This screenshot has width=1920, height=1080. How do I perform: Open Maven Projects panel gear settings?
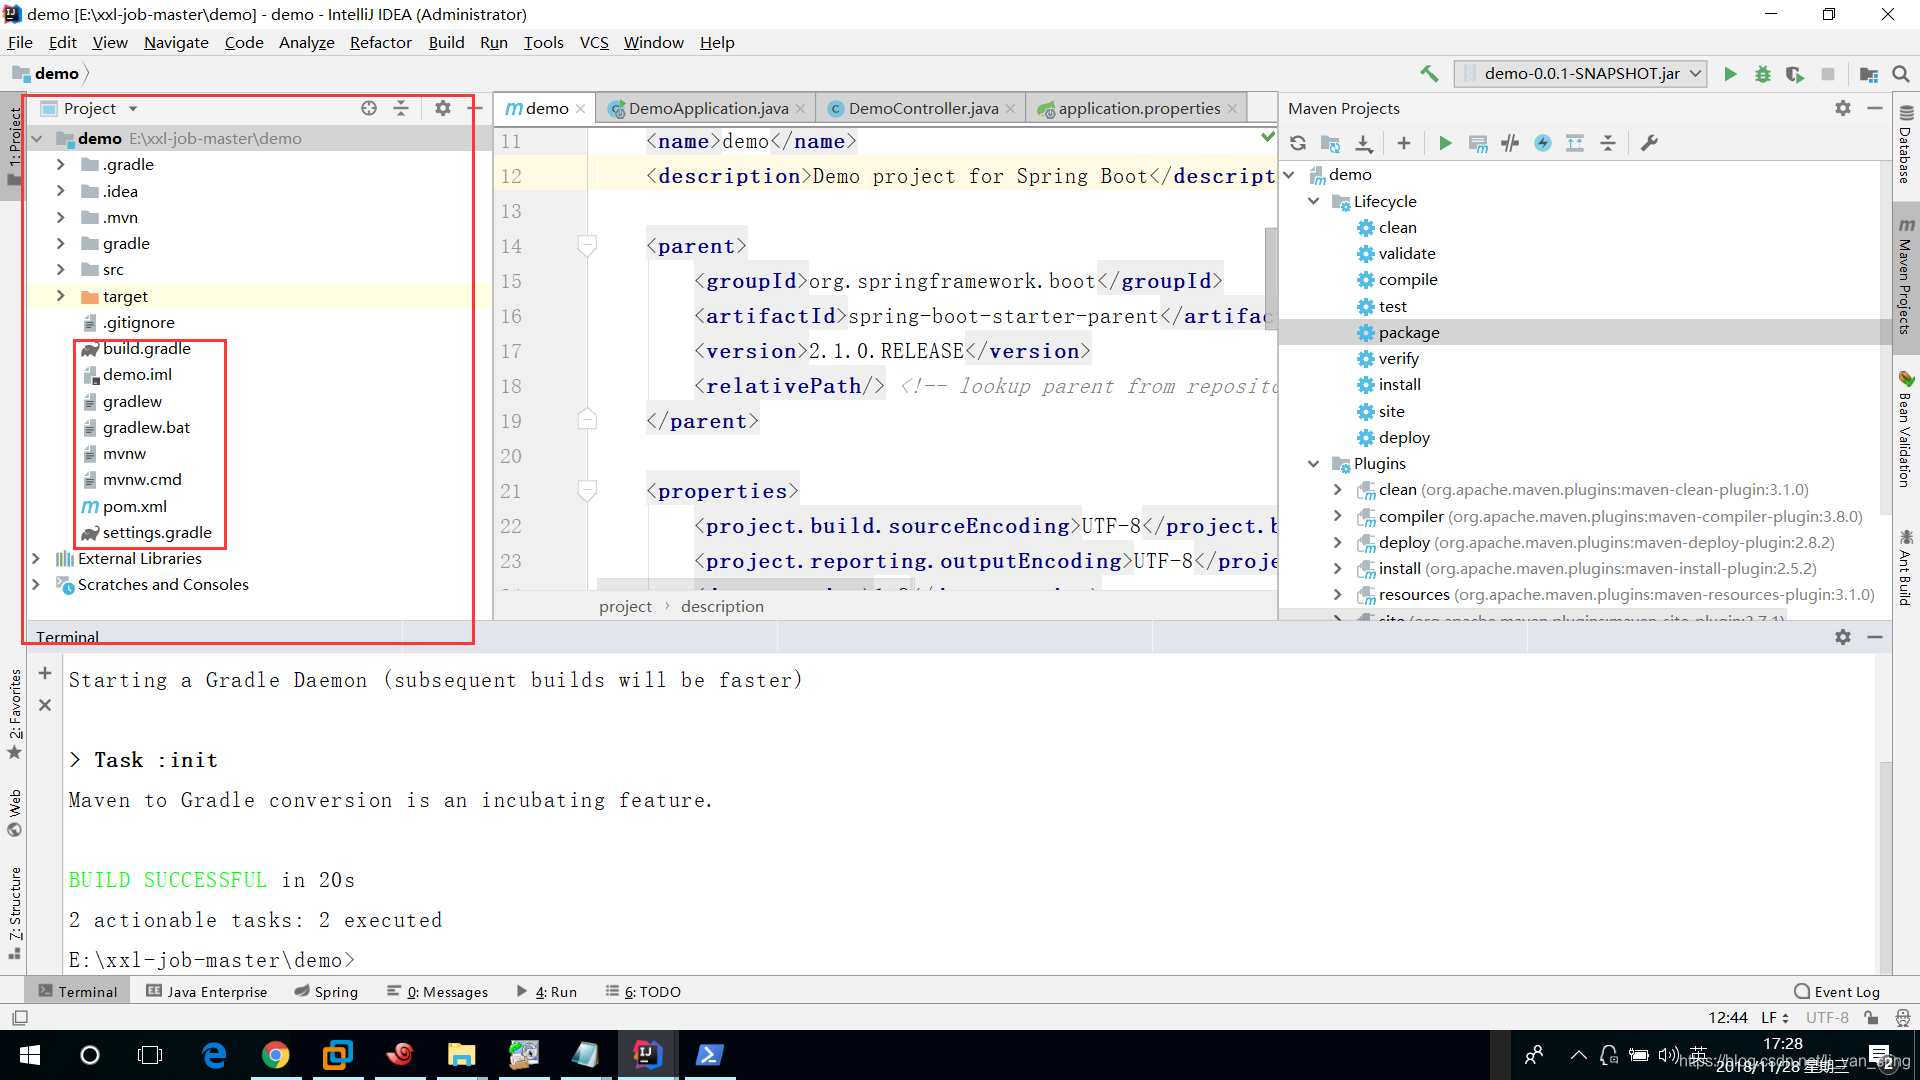point(1843,108)
